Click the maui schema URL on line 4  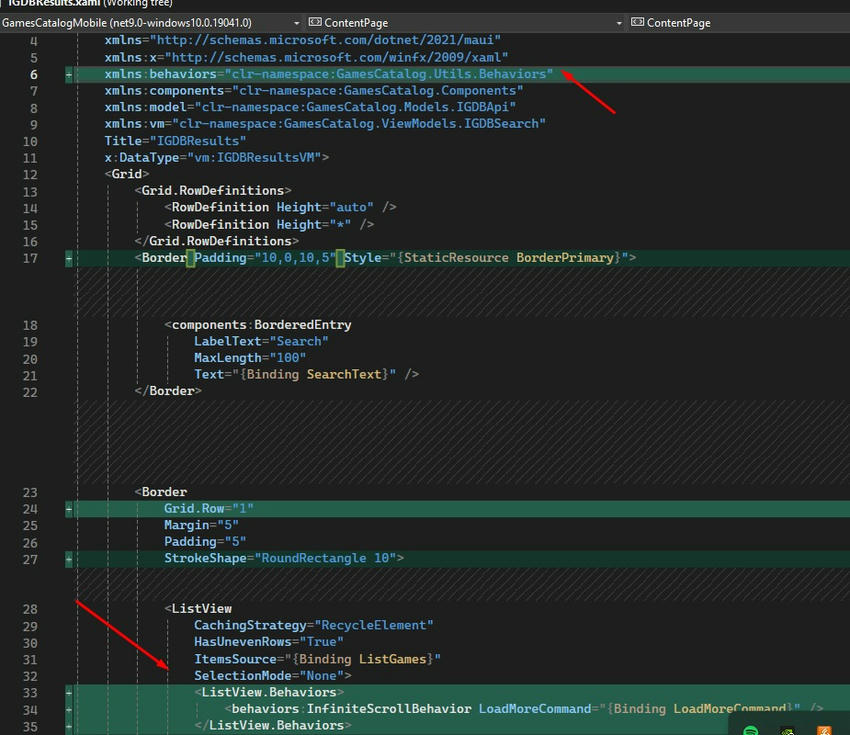click(x=325, y=40)
